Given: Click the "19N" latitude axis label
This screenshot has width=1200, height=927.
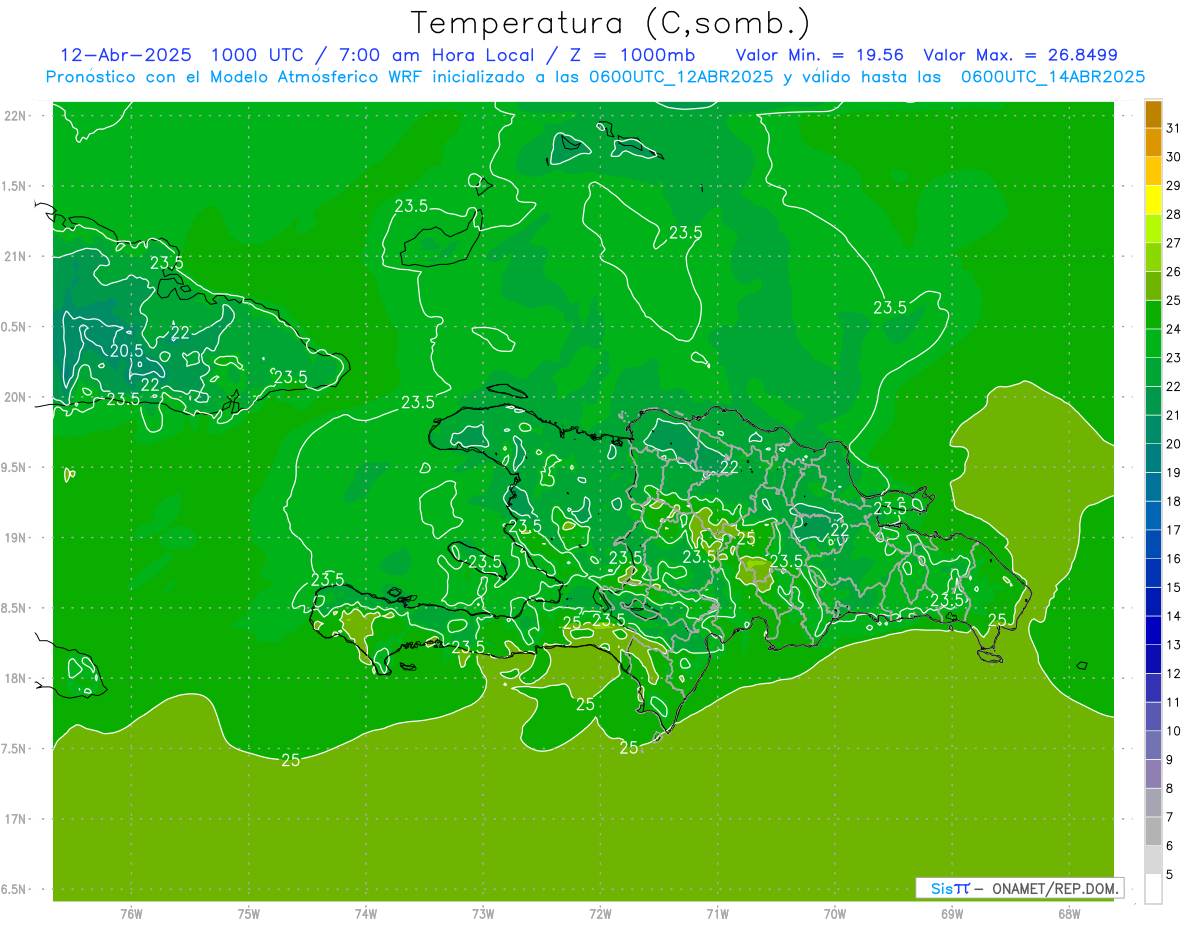Looking at the screenshot, I should 15,538.
